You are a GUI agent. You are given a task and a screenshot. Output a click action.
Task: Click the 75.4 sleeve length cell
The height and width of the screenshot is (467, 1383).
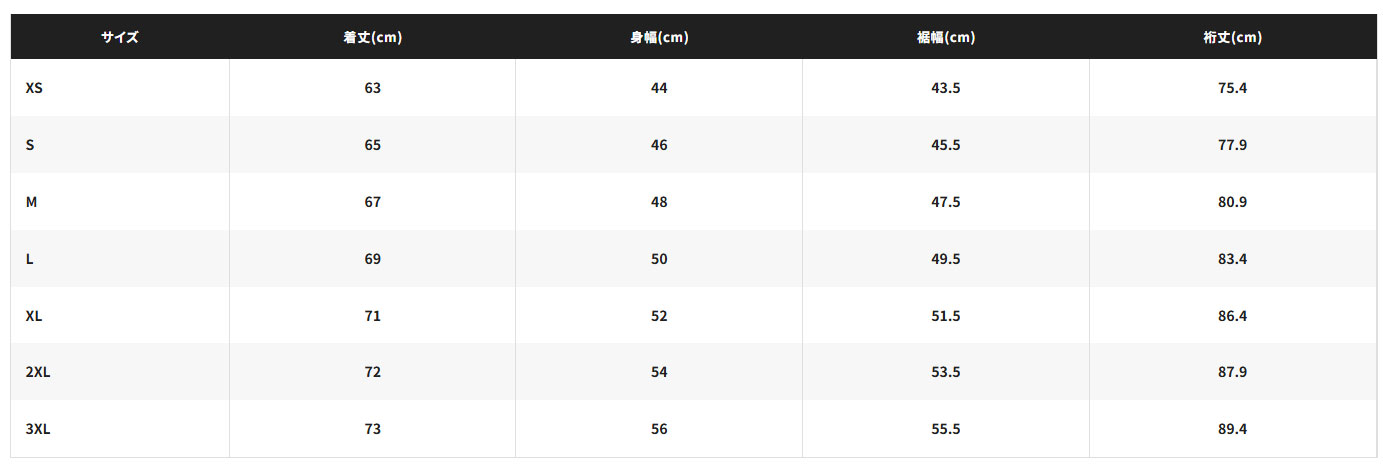pos(1232,88)
